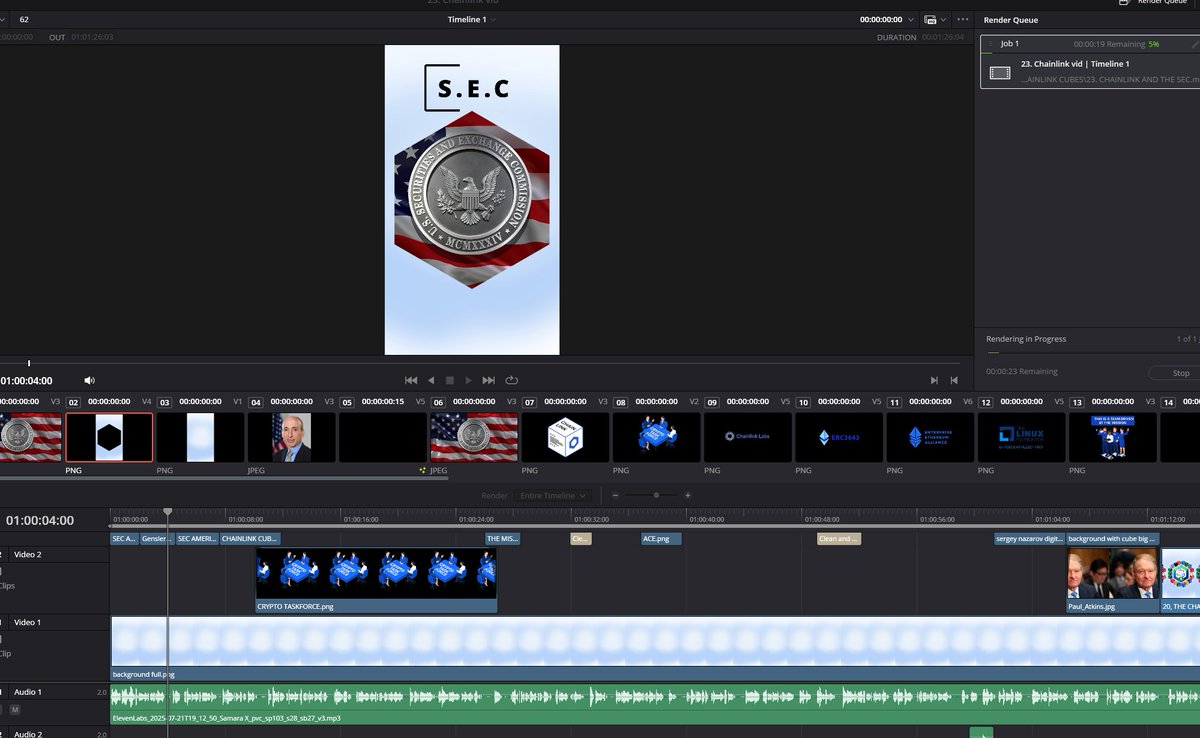Adjust the thumbnail zoom slider handle

(x=656, y=495)
